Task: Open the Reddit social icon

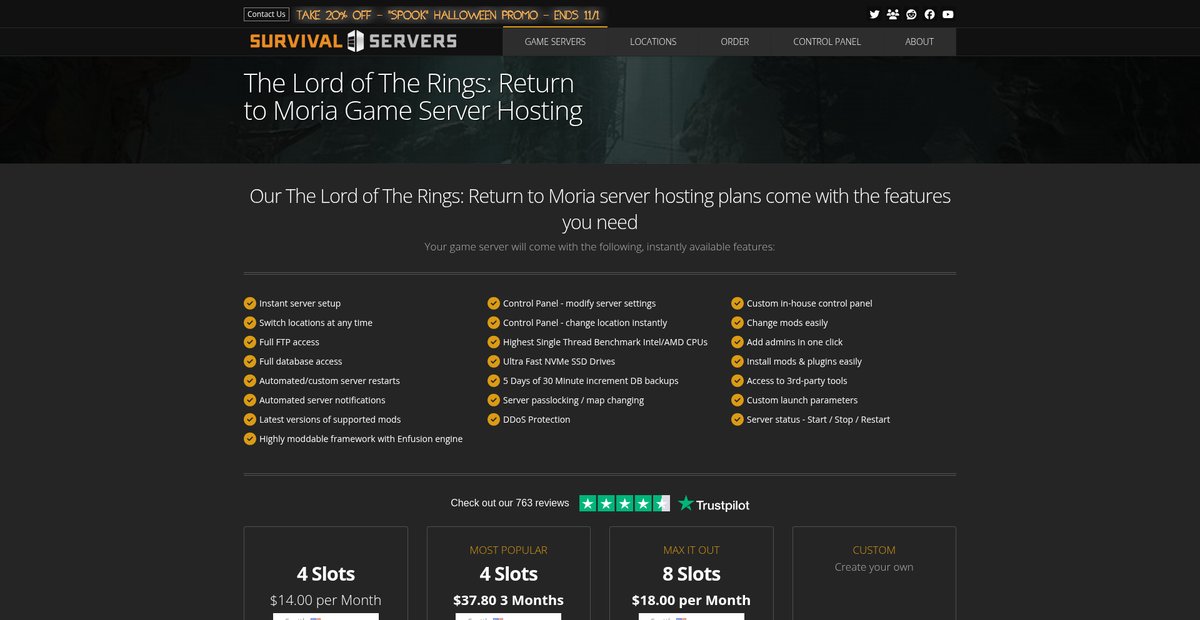Action: pyautogui.click(x=911, y=14)
